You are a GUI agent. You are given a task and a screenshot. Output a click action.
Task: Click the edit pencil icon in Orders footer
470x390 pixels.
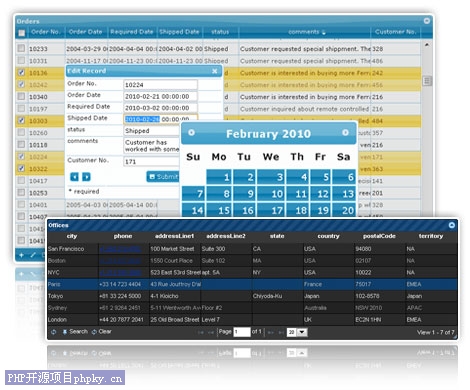pos(33,255)
